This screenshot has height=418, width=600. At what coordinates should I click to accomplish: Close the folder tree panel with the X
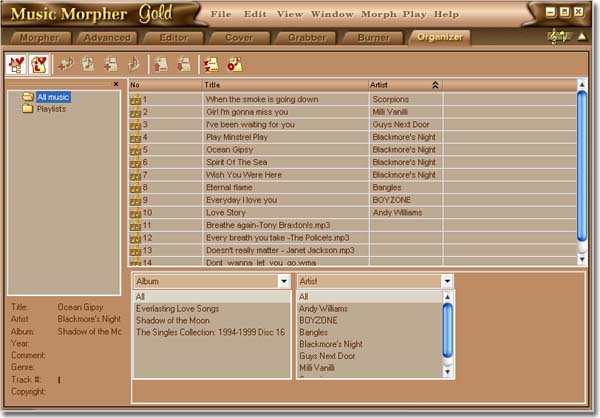pyautogui.click(x=116, y=84)
